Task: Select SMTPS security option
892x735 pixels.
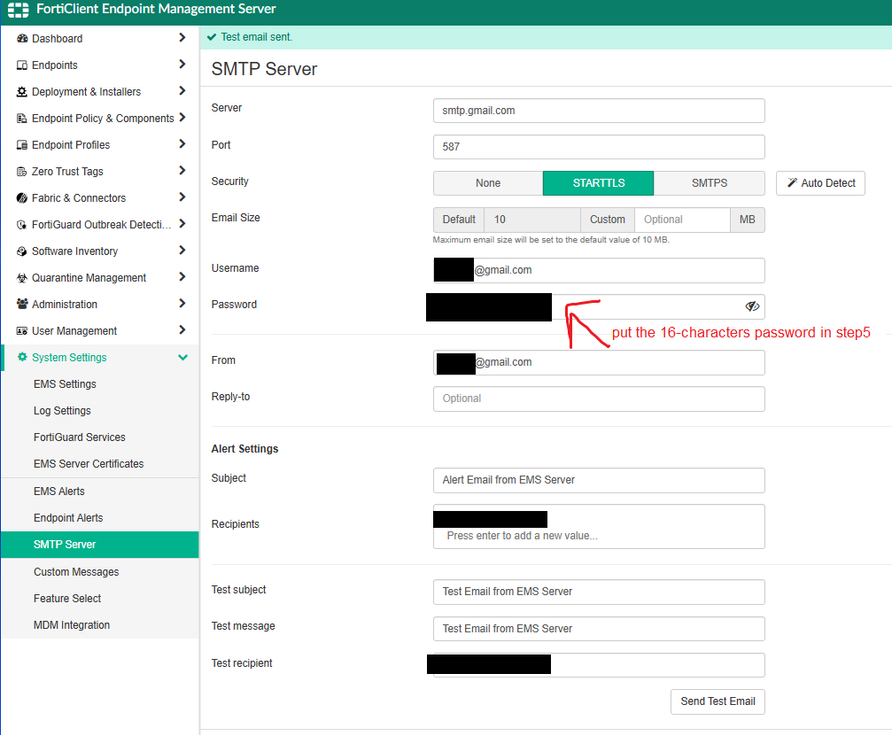Action: (709, 183)
